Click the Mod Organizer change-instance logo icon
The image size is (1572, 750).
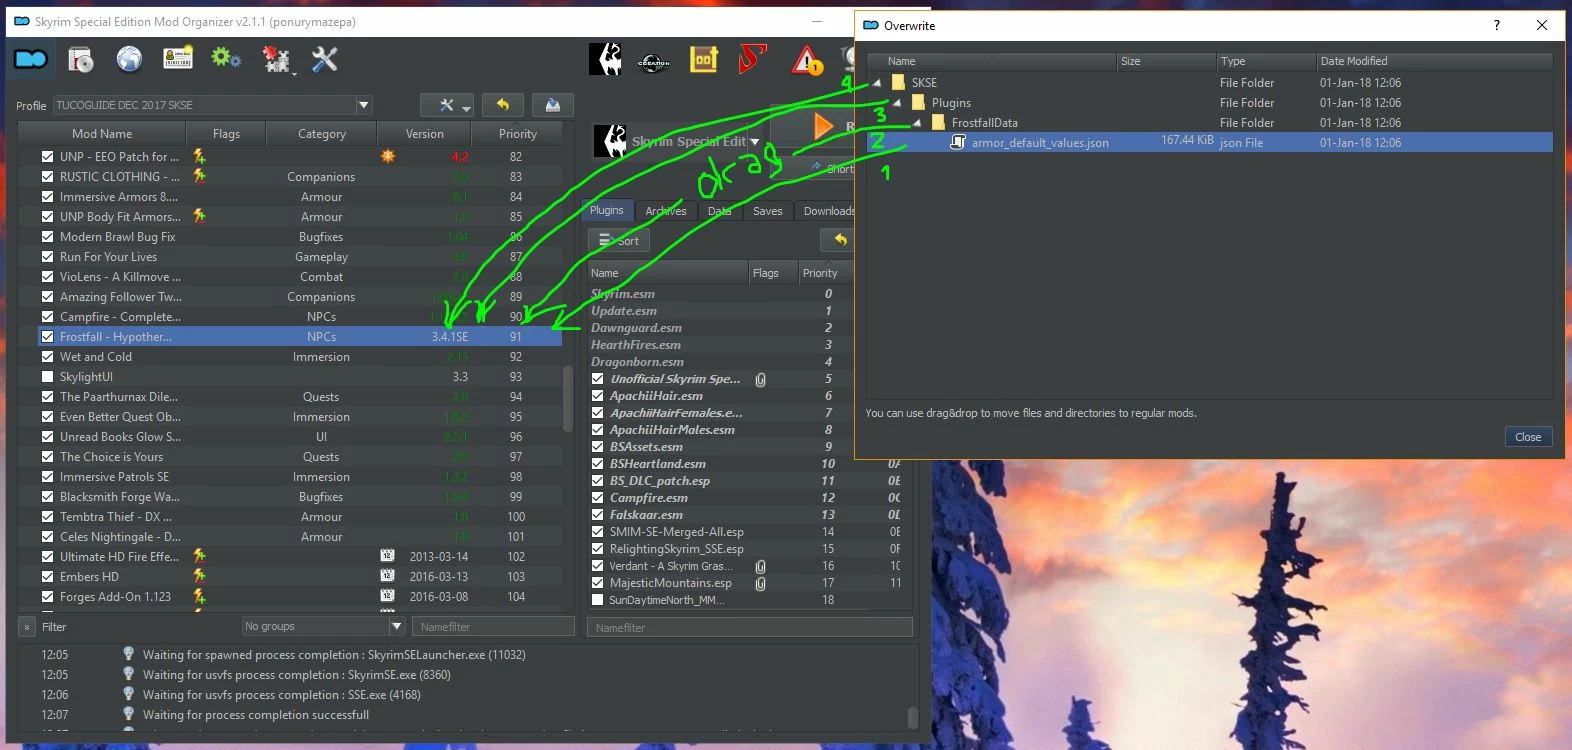click(31, 60)
